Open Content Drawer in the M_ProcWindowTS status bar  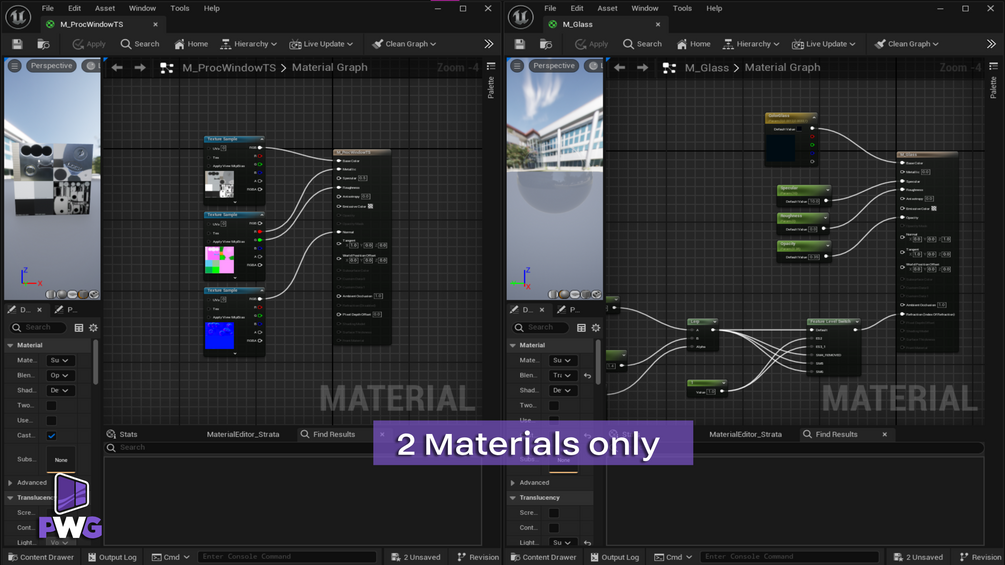click(41, 557)
